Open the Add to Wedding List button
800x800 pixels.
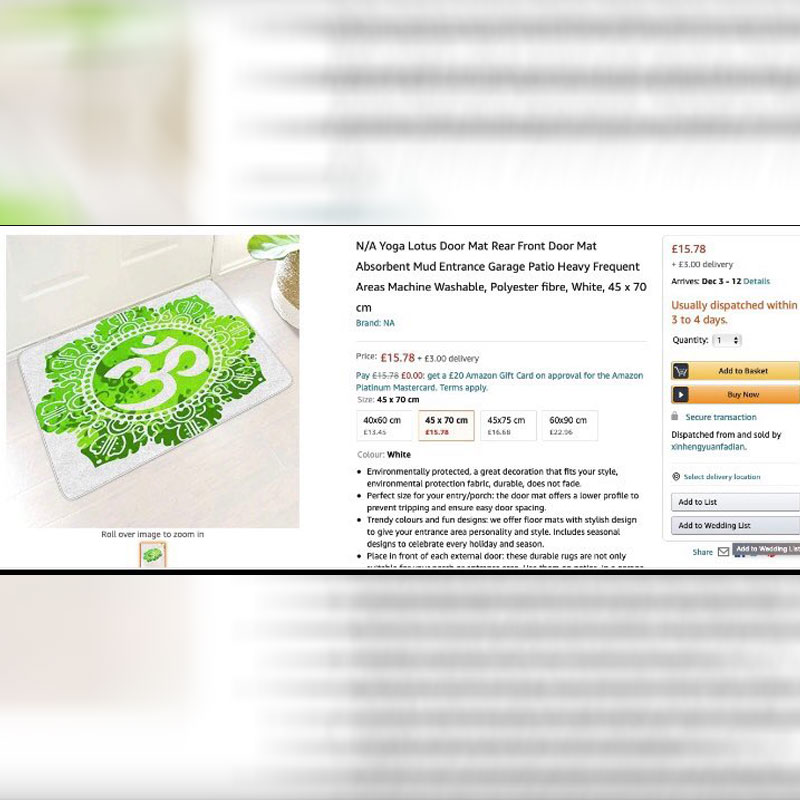(x=735, y=526)
